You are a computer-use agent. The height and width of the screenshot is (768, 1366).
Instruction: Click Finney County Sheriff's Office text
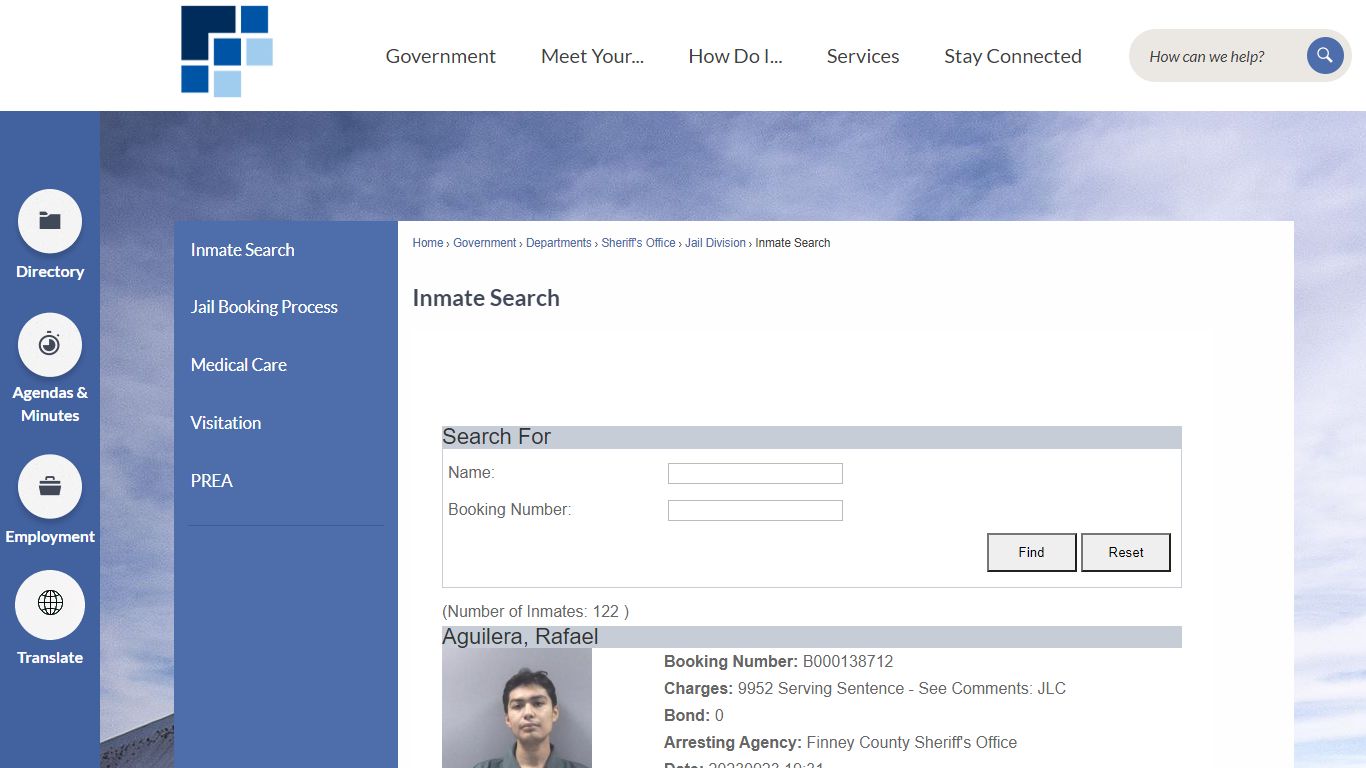point(912,743)
